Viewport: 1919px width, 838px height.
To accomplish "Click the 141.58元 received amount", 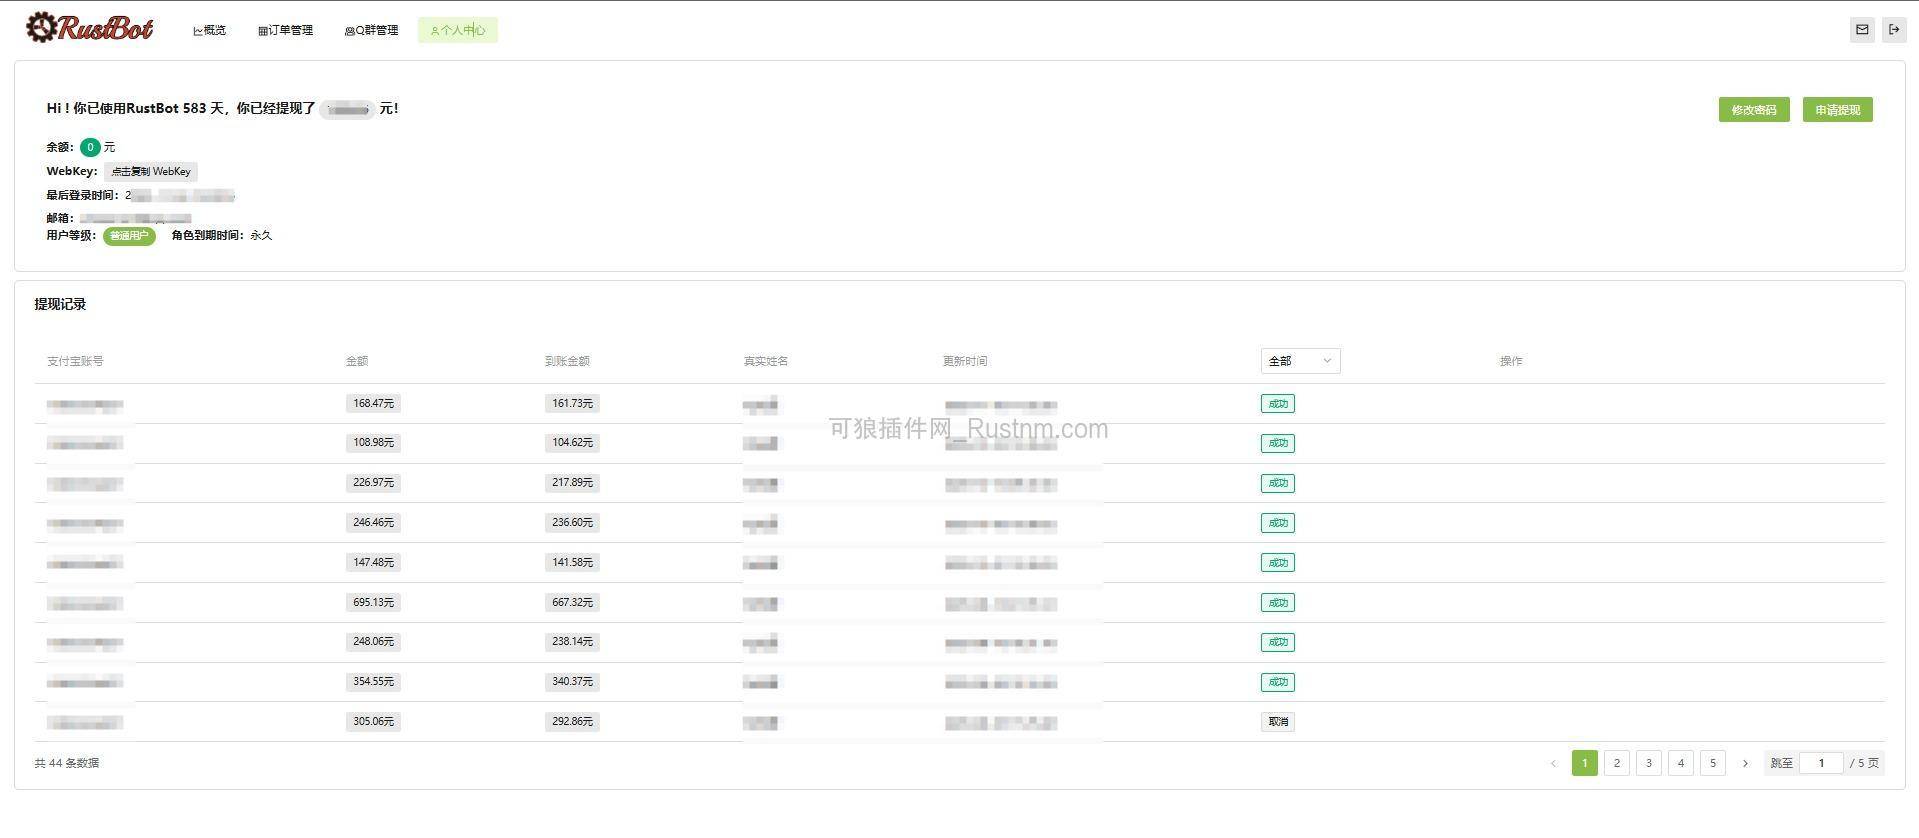I will (x=572, y=563).
